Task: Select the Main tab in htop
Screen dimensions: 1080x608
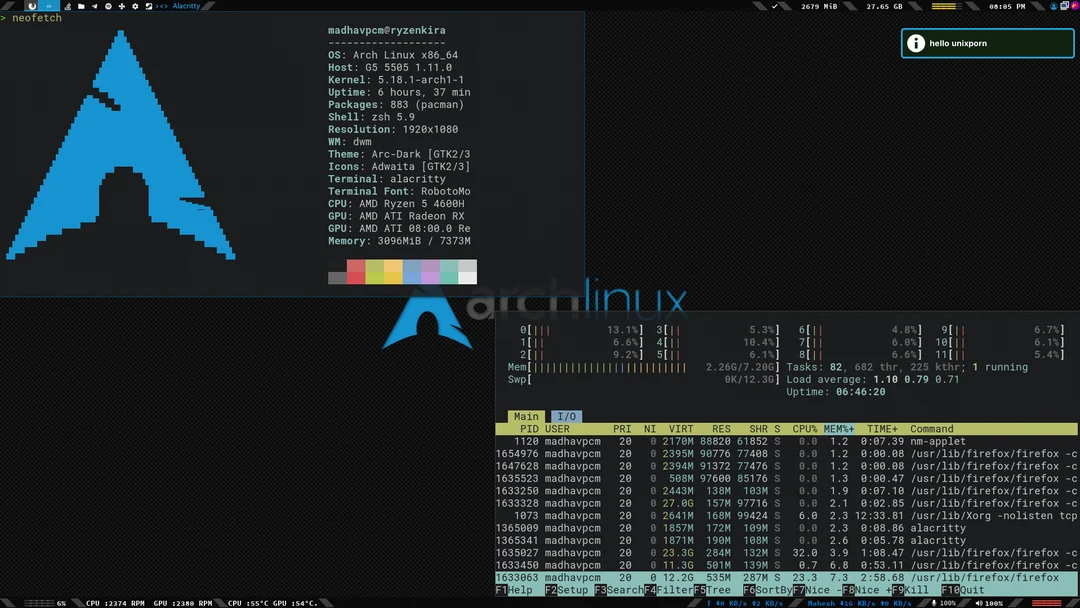Action: coord(526,416)
